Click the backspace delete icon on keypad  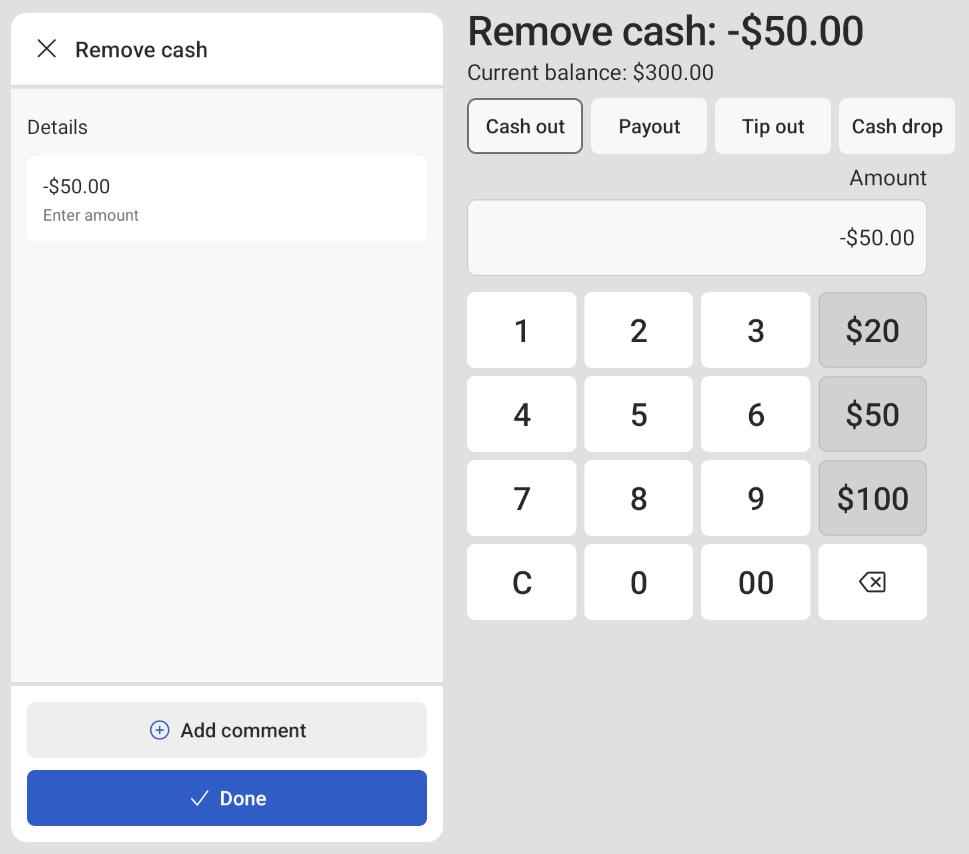pyautogui.click(x=873, y=583)
